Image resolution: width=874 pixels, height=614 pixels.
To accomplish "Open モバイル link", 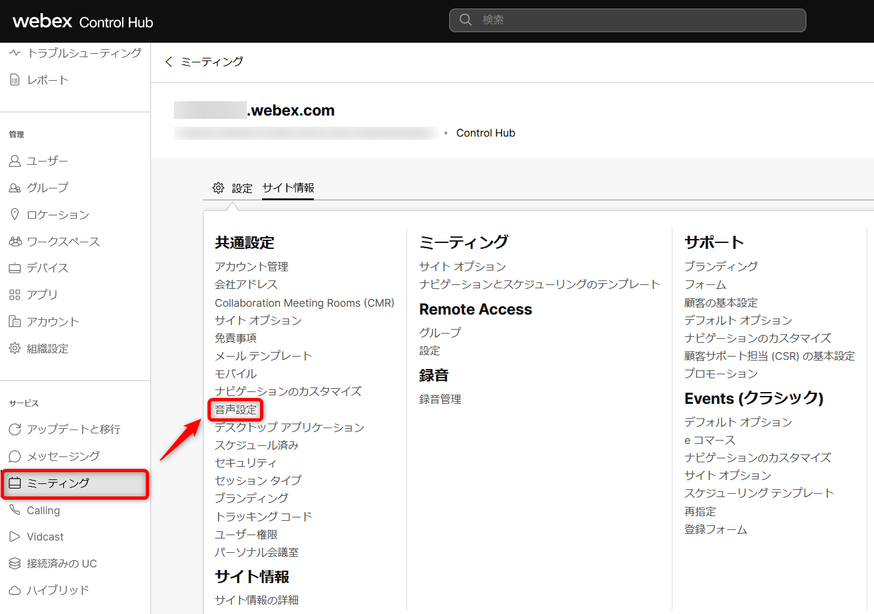I will pos(235,374).
